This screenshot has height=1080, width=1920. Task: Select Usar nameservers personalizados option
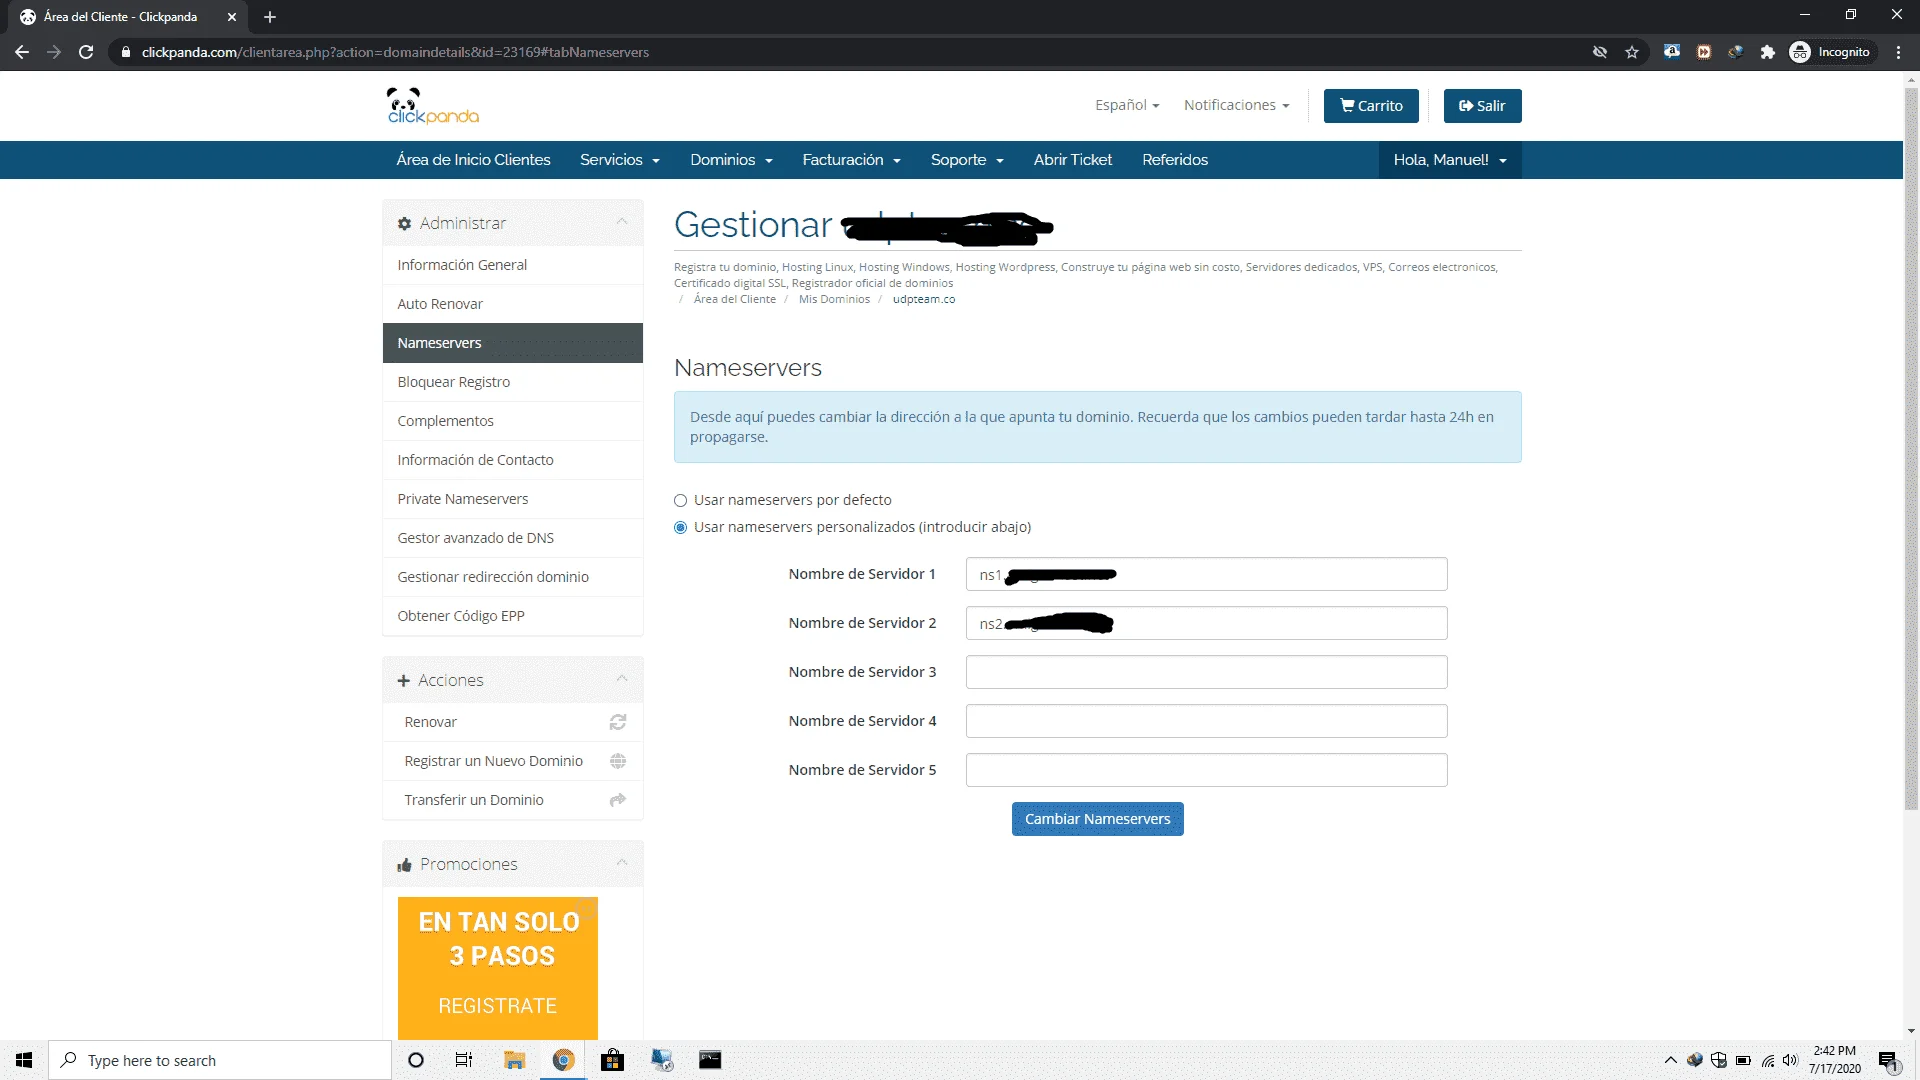[680, 527]
